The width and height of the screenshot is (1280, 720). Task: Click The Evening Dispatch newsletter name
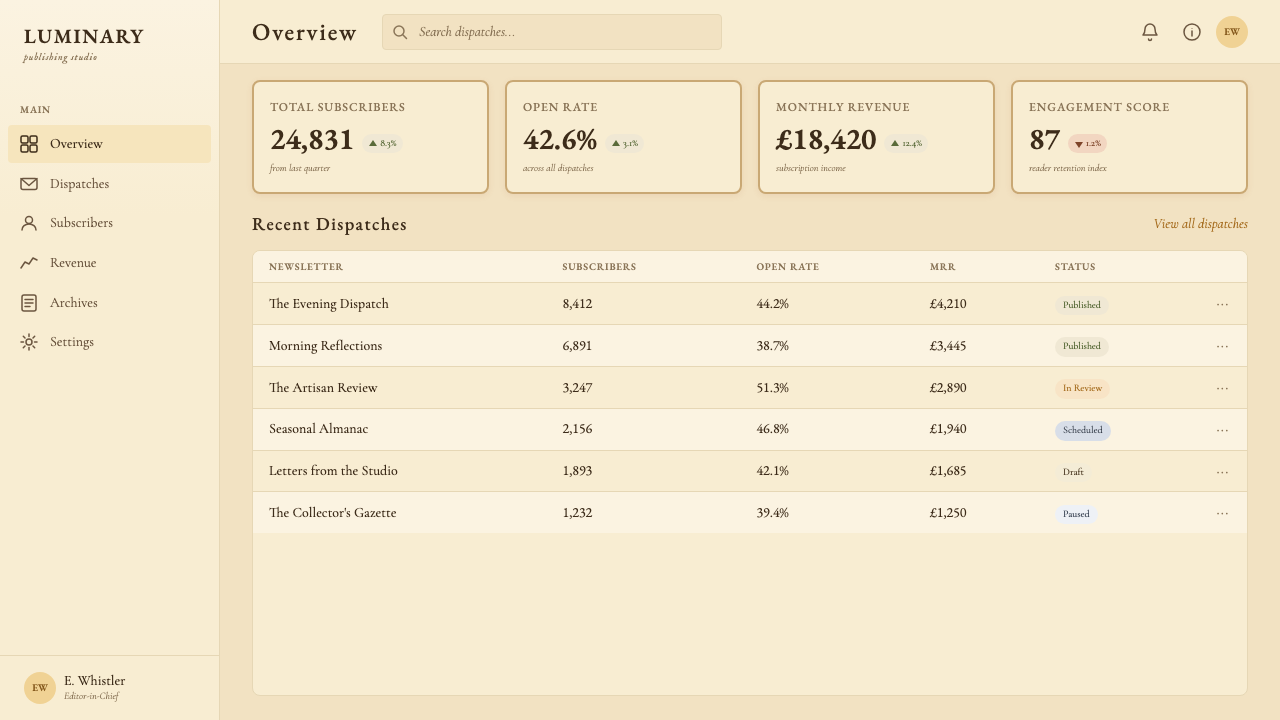coord(329,304)
